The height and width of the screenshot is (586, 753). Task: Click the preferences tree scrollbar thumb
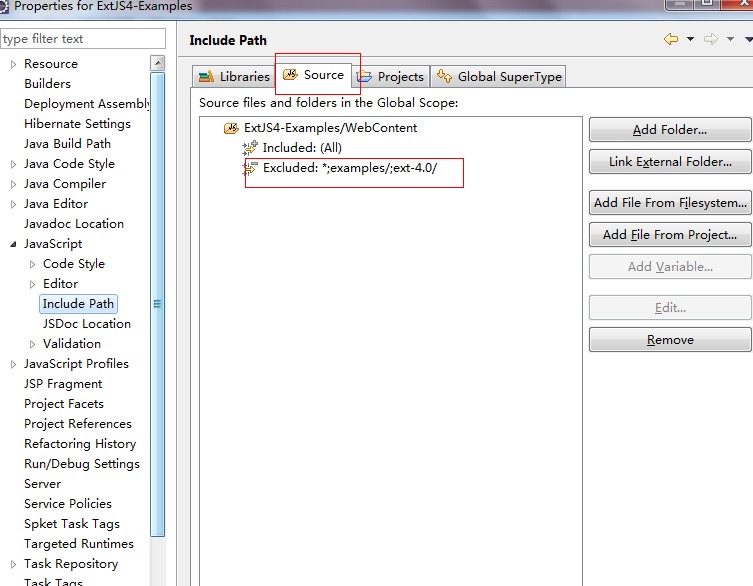coord(158,304)
